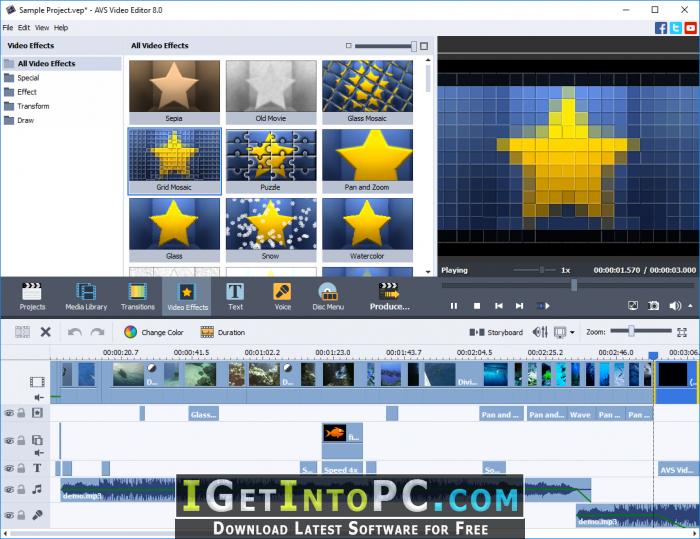The image size is (700, 539).
Task: Select the Video Effects button
Action: tap(188, 297)
